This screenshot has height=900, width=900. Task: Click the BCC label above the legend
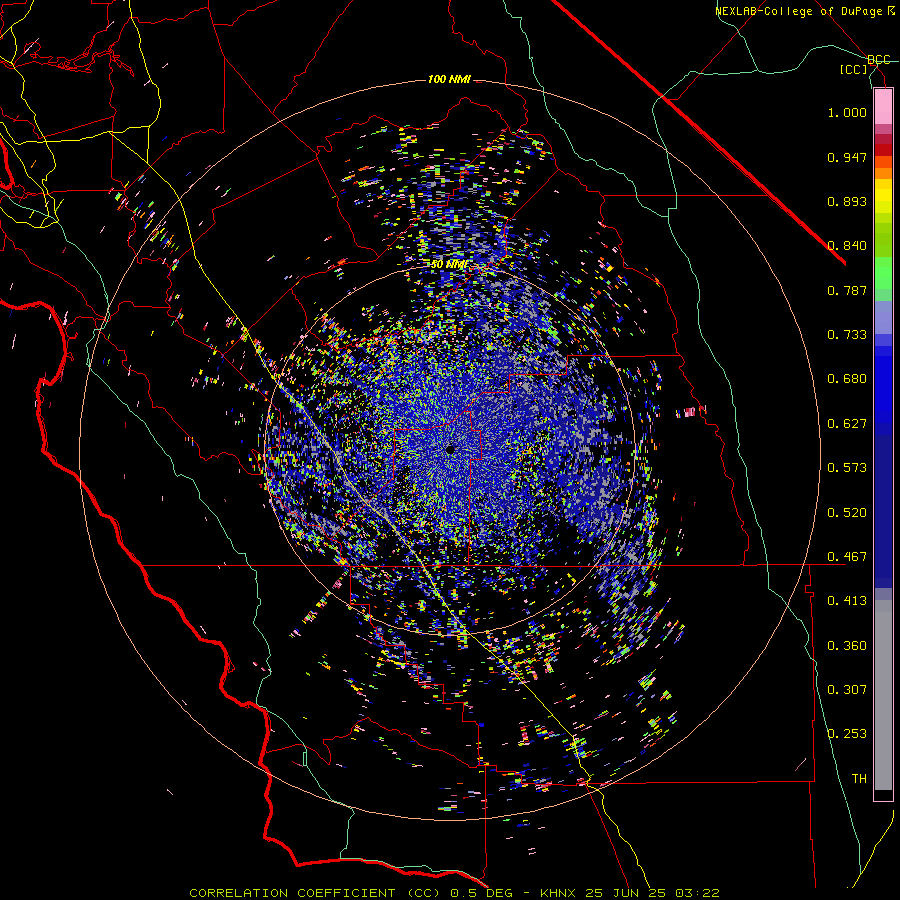[x=878, y=60]
